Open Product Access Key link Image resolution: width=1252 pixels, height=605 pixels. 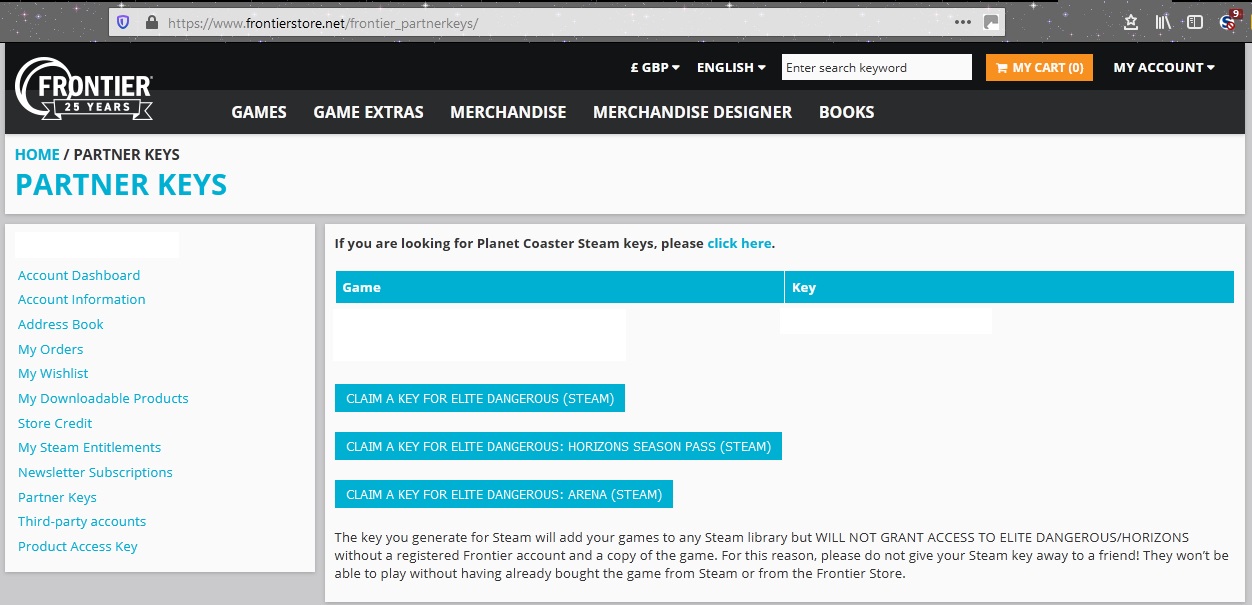78,546
